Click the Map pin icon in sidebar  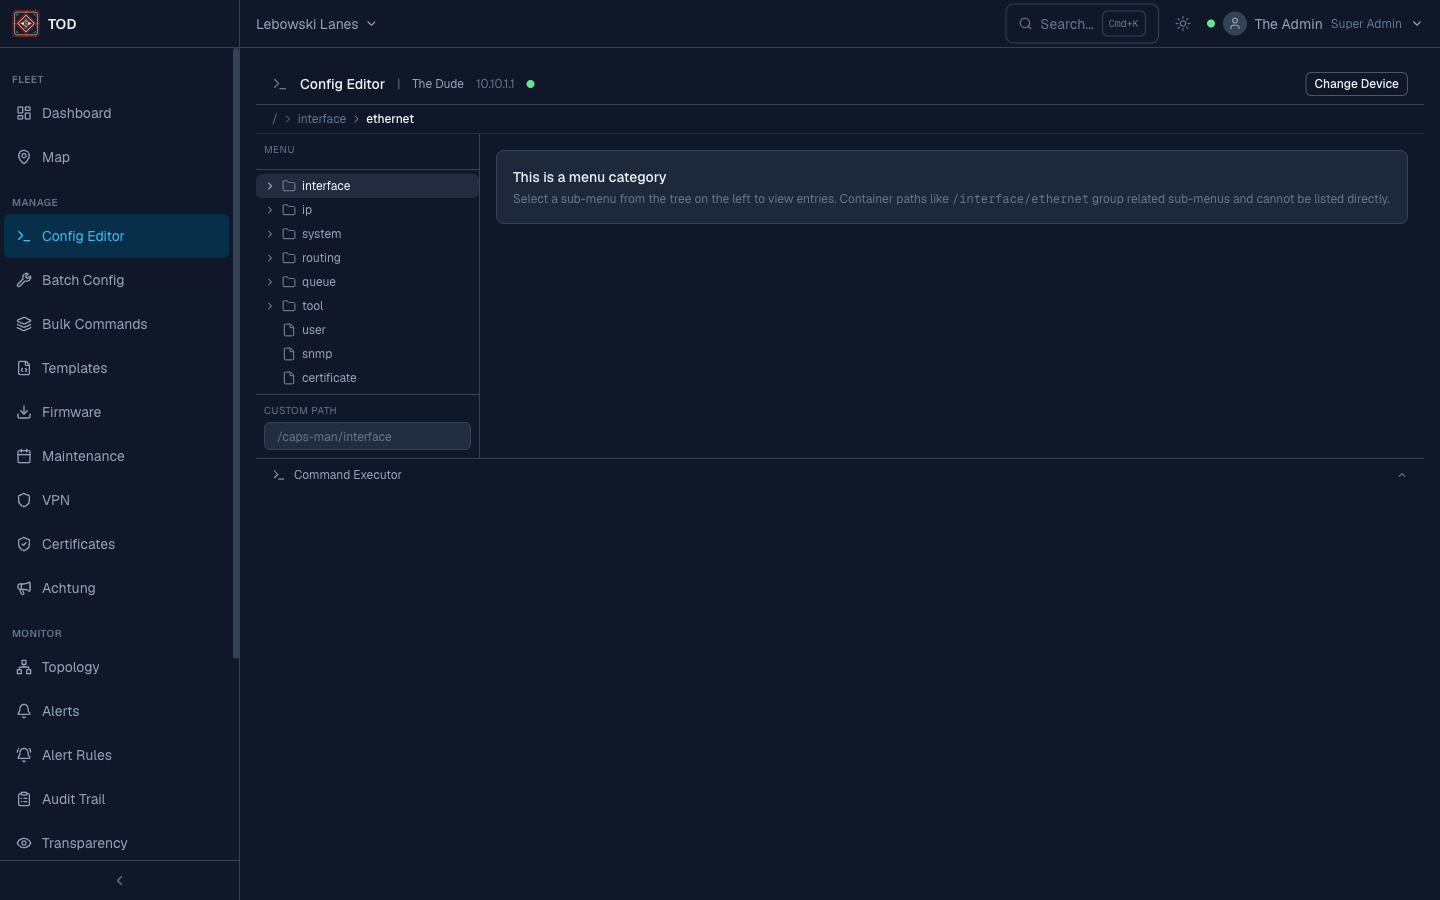24,157
